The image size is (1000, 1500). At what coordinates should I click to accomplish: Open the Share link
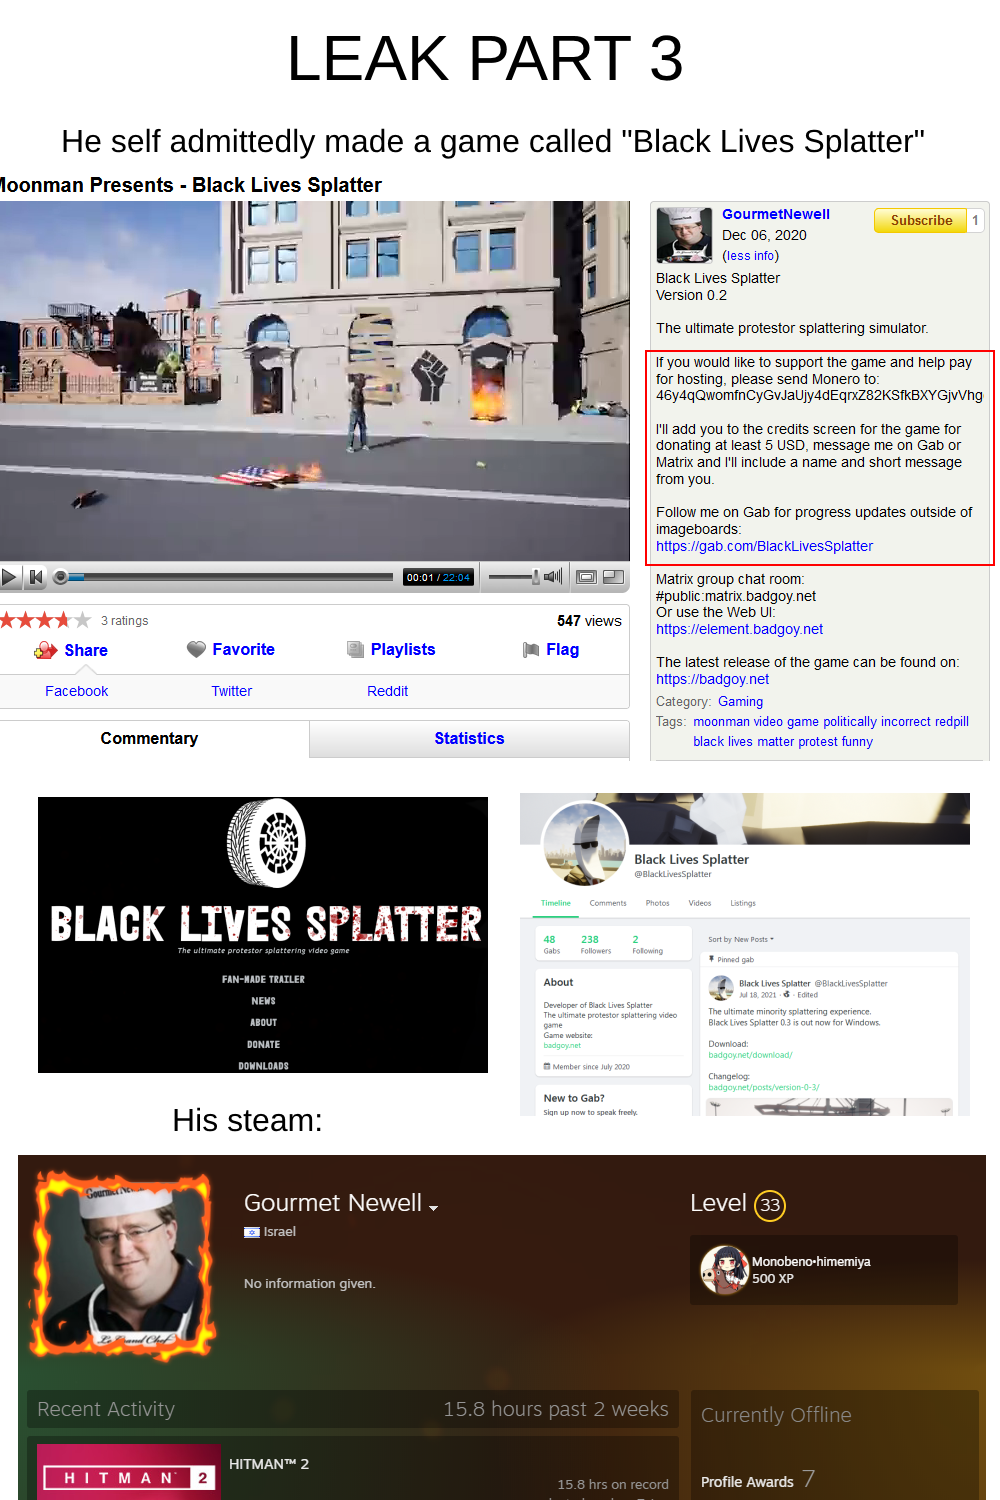point(86,650)
